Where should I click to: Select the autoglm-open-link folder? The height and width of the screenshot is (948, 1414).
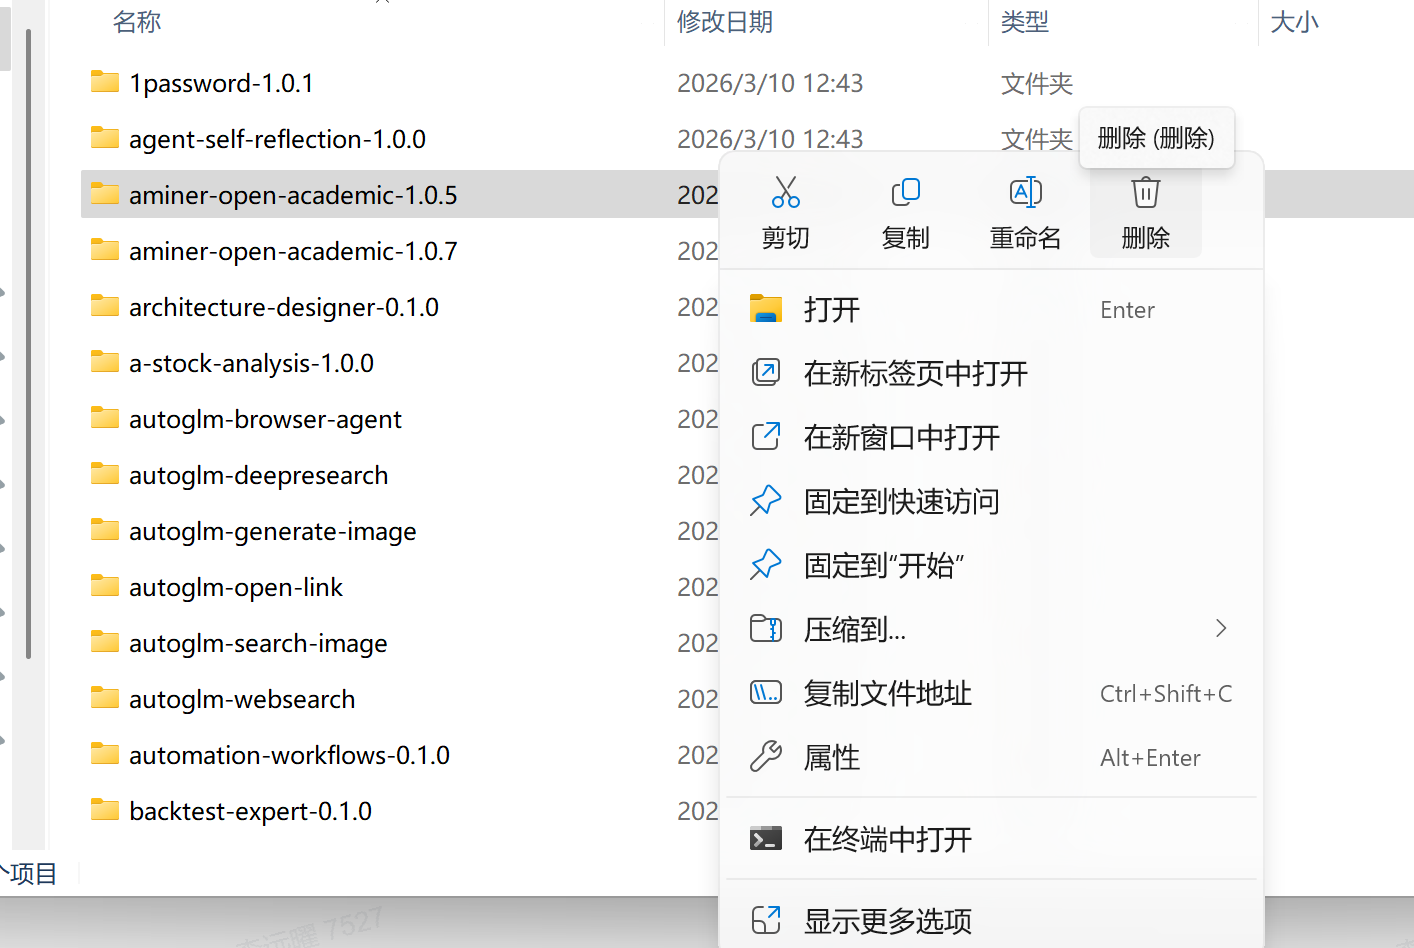236,587
